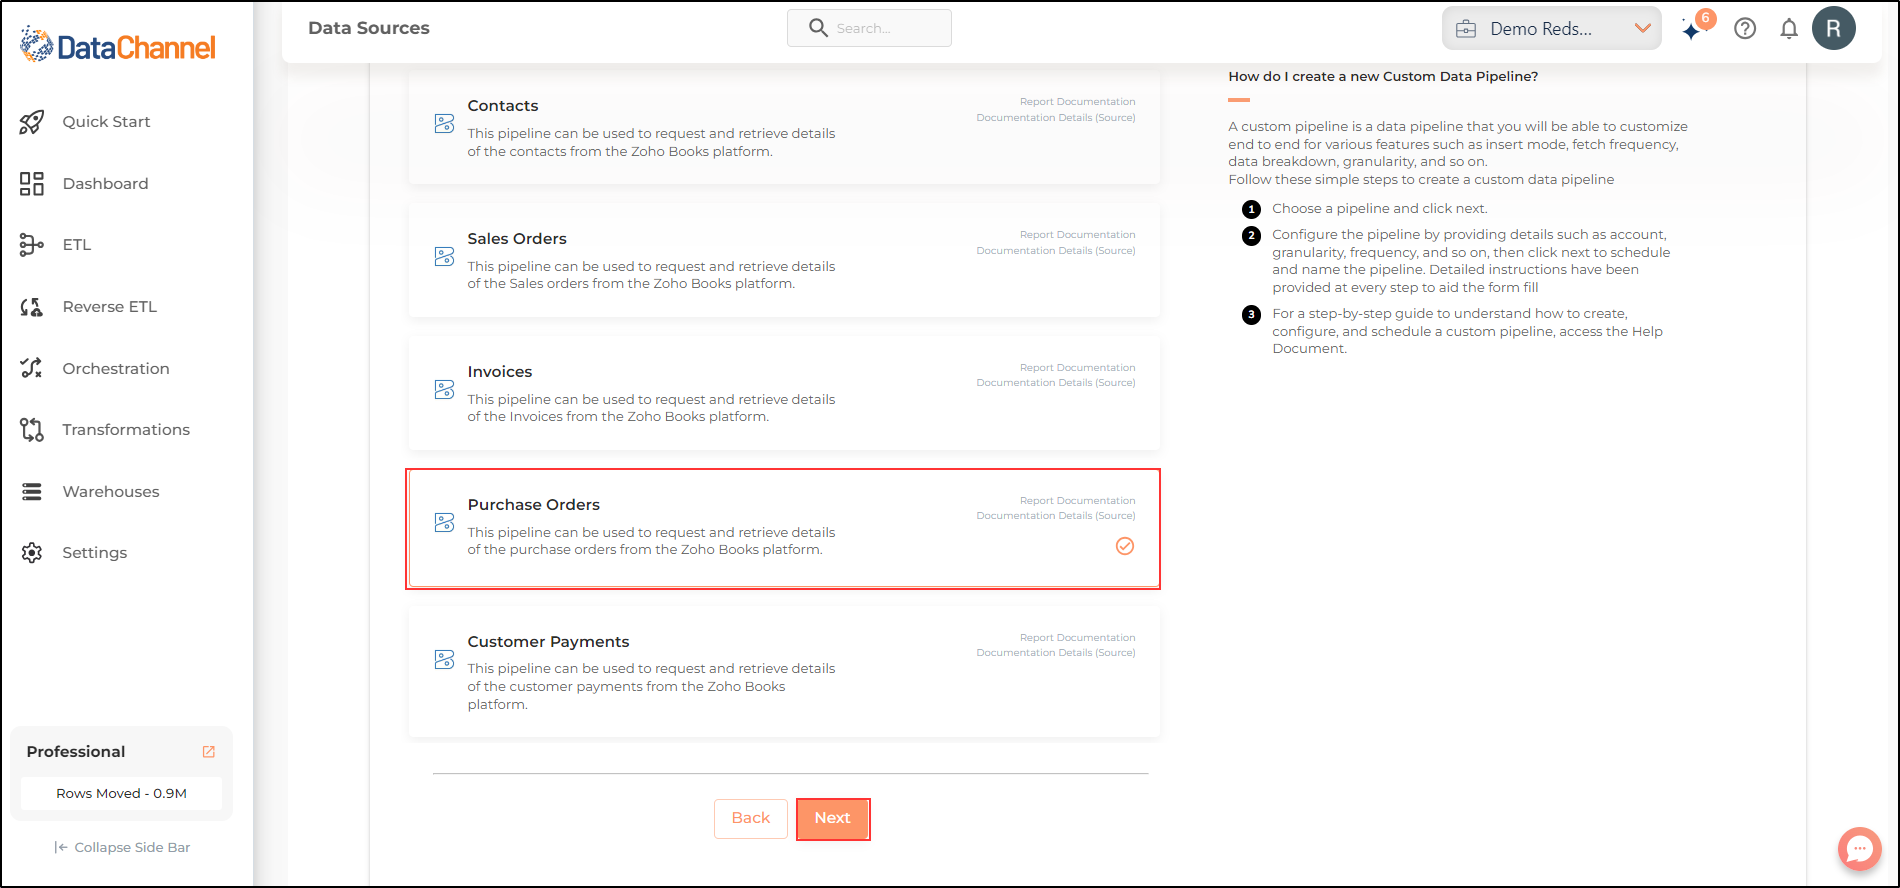Open Quick Start rocket icon

coord(32,122)
